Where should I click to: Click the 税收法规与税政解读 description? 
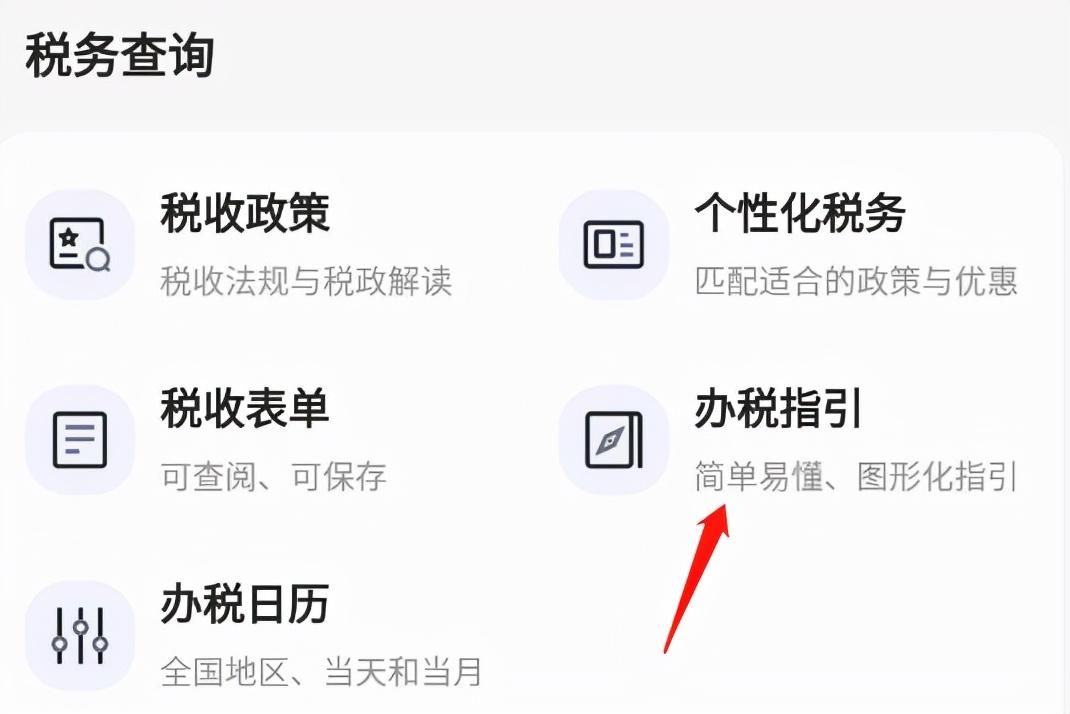(306, 281)
